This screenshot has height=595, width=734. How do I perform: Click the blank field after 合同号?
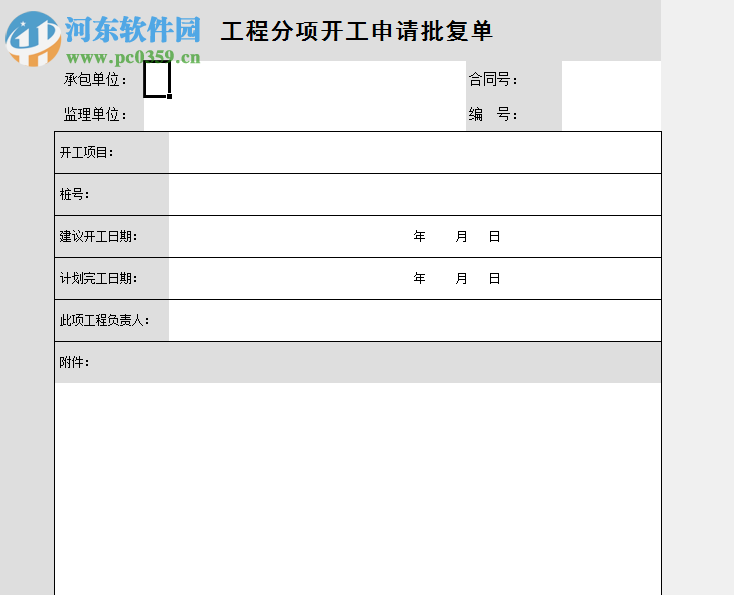point(611,79)
